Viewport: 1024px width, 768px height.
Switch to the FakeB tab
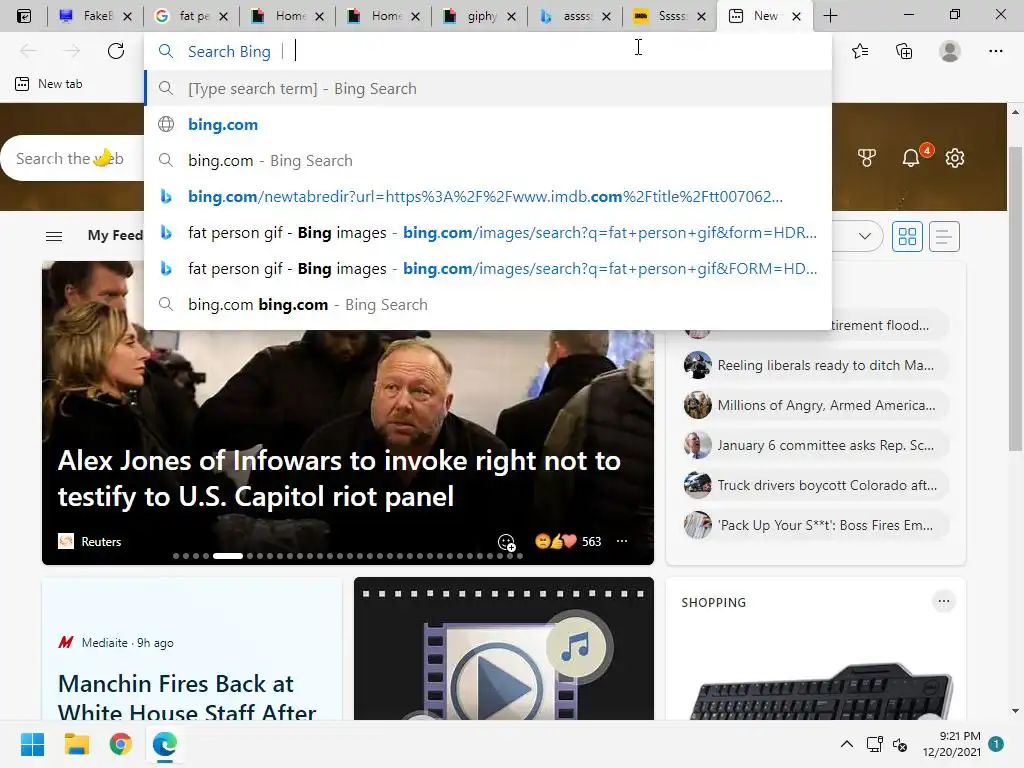pos(95,16)
